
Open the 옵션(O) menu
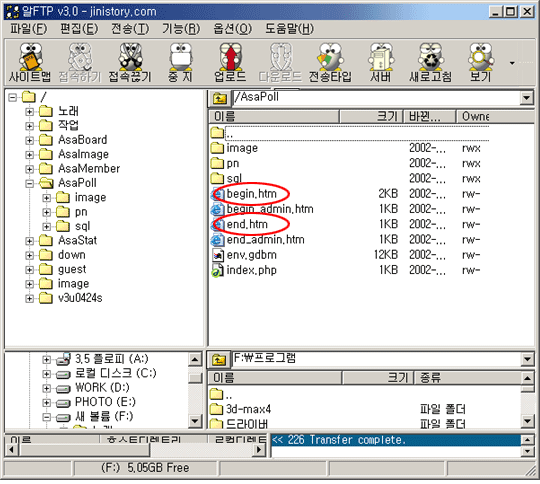click(232, 29)
